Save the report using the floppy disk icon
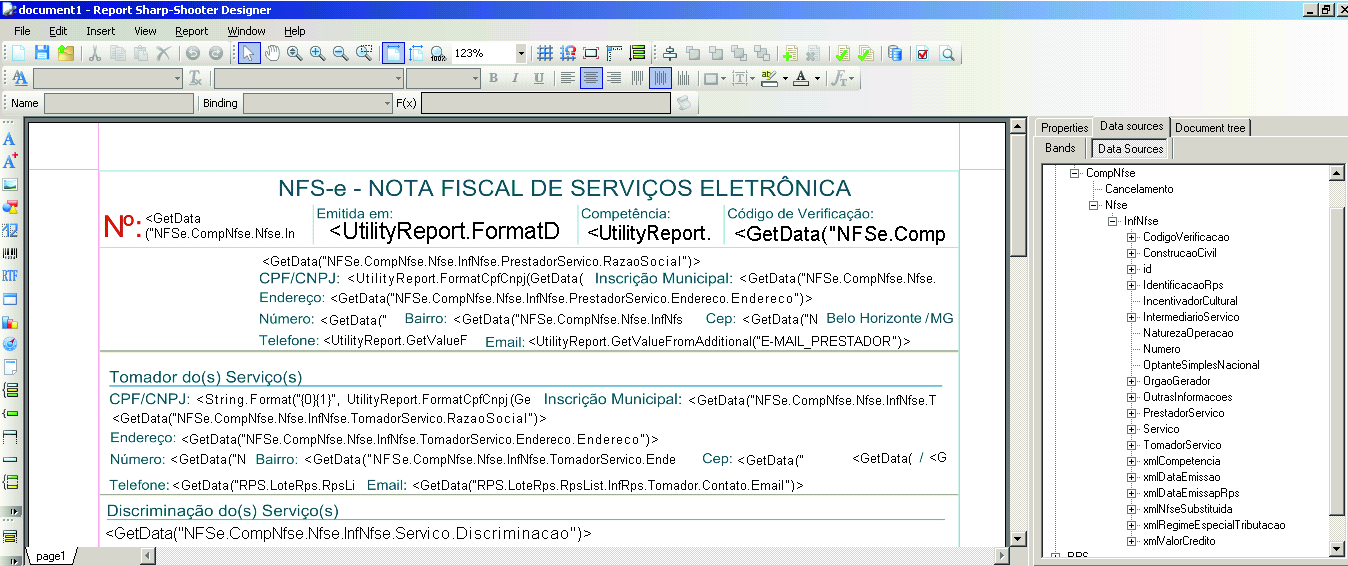Image resolution: width=1348 pixels, height=566 pixels. (x=42, y=53)
